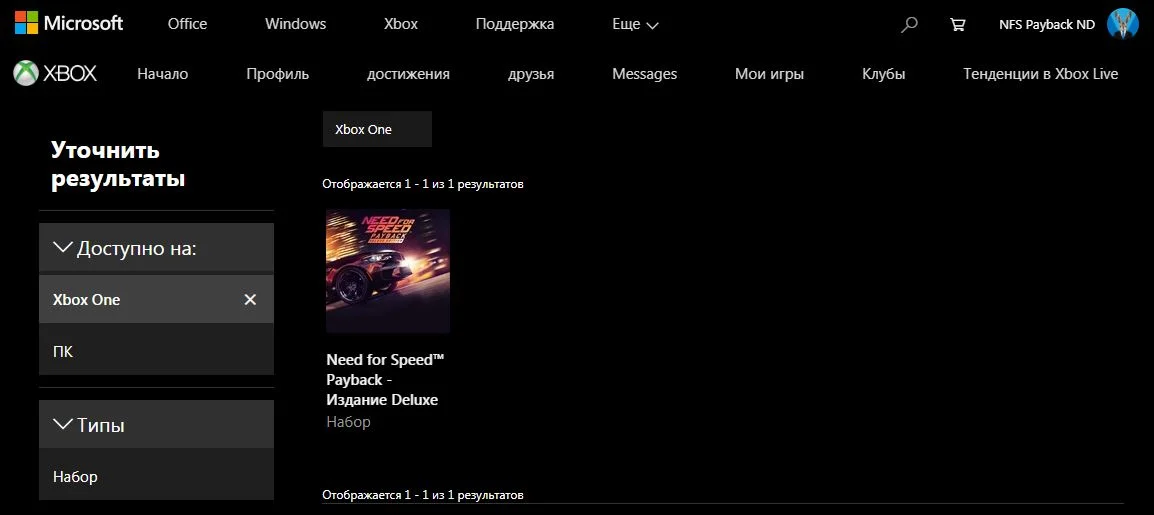The height and width of the screenshot is (515, 1154).
Task: Go to the 'Профиль' tab
Action: (x=277, y=74)
